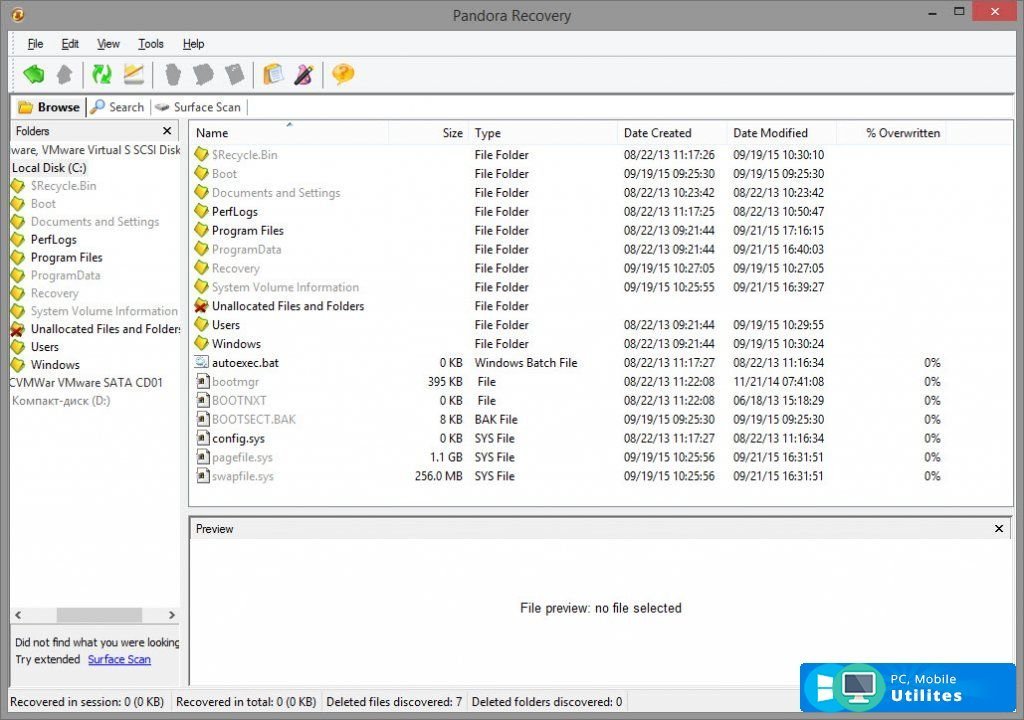This screenshot has width=1024, height=720.
Task: Click the autoexec.bat file icon in list
Action: click(x=202, y=362)
